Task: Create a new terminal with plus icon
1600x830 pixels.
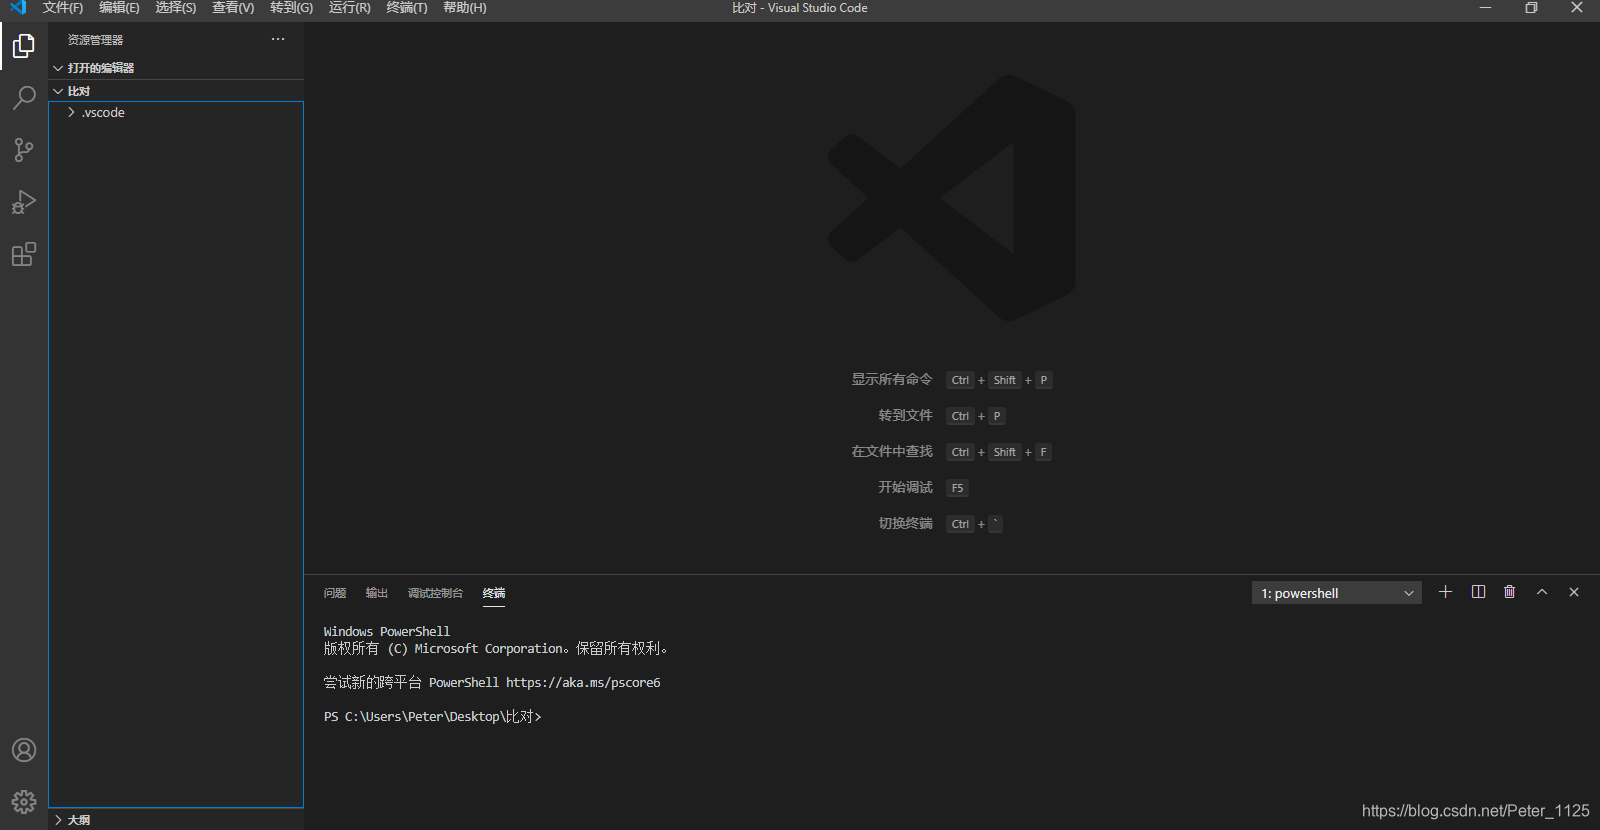Action: [1445, 592]
